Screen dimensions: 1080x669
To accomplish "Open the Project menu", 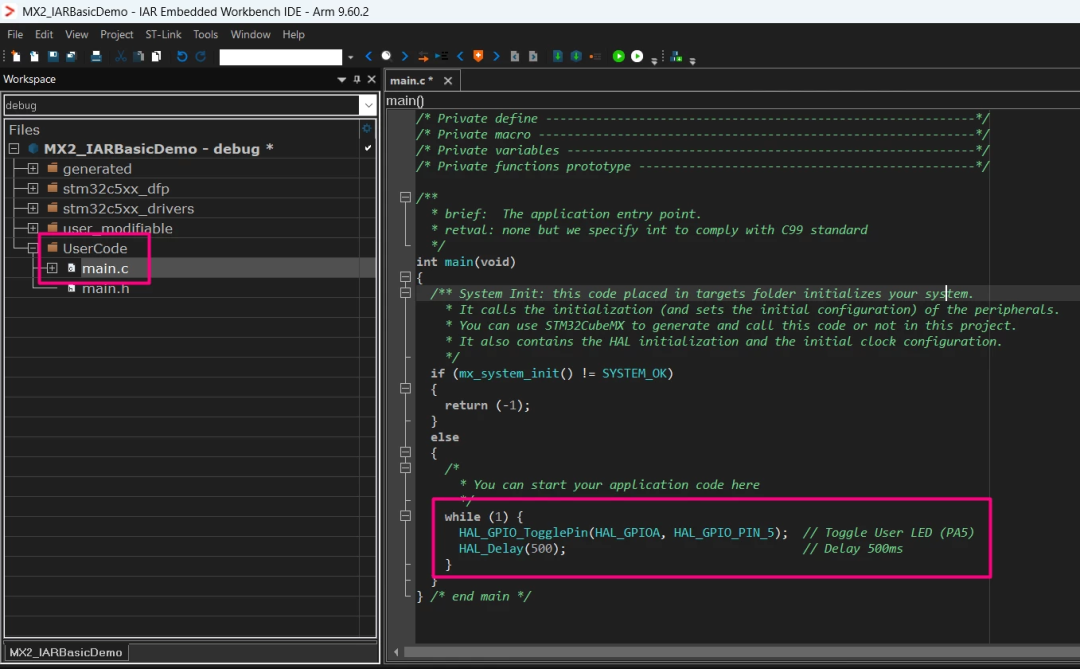I will [x=116, y=34].
